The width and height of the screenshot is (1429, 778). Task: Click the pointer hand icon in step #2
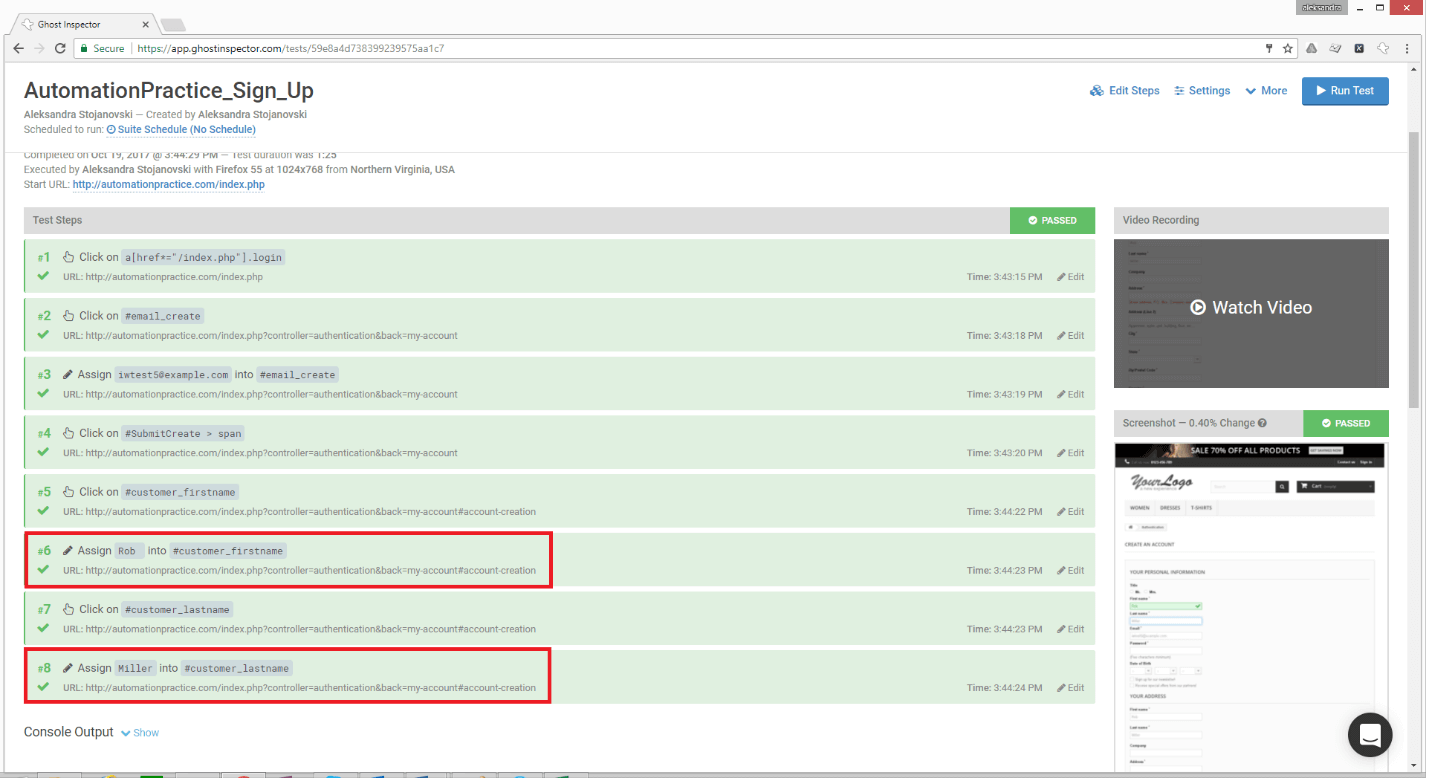(x=68, y=316)
